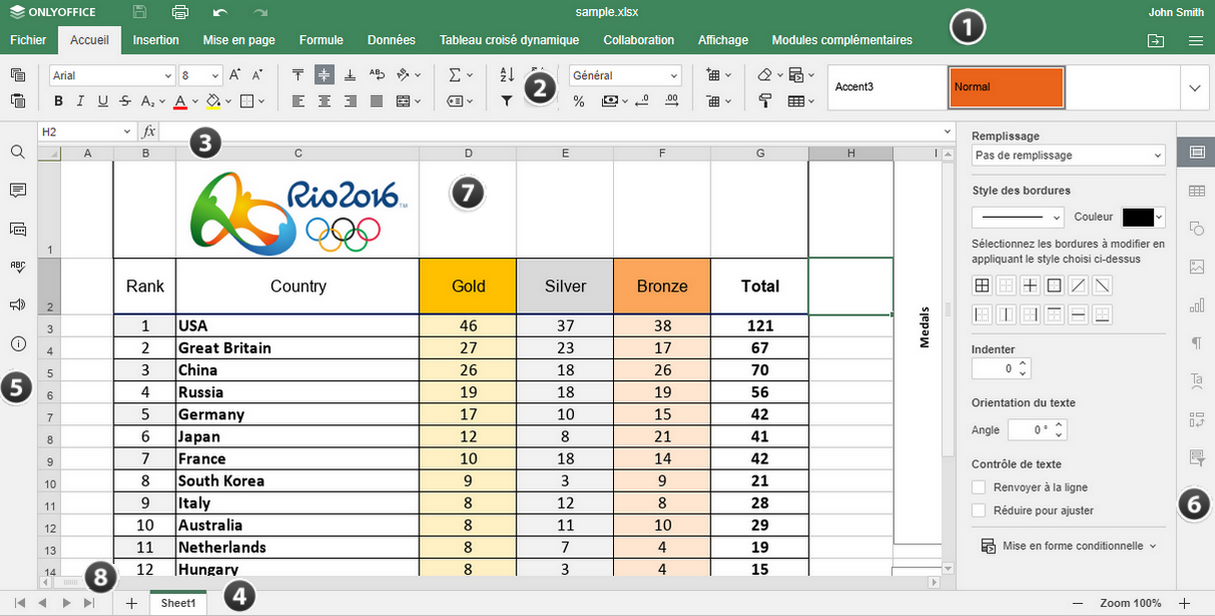Open the 'Fichier' menu tab
This screenshot has height=616, width=1215.
pos(28,40)
